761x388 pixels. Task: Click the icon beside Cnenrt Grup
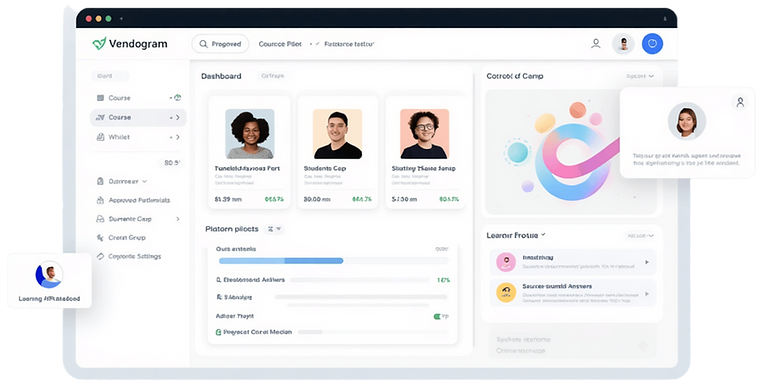[x=100, y=237]
